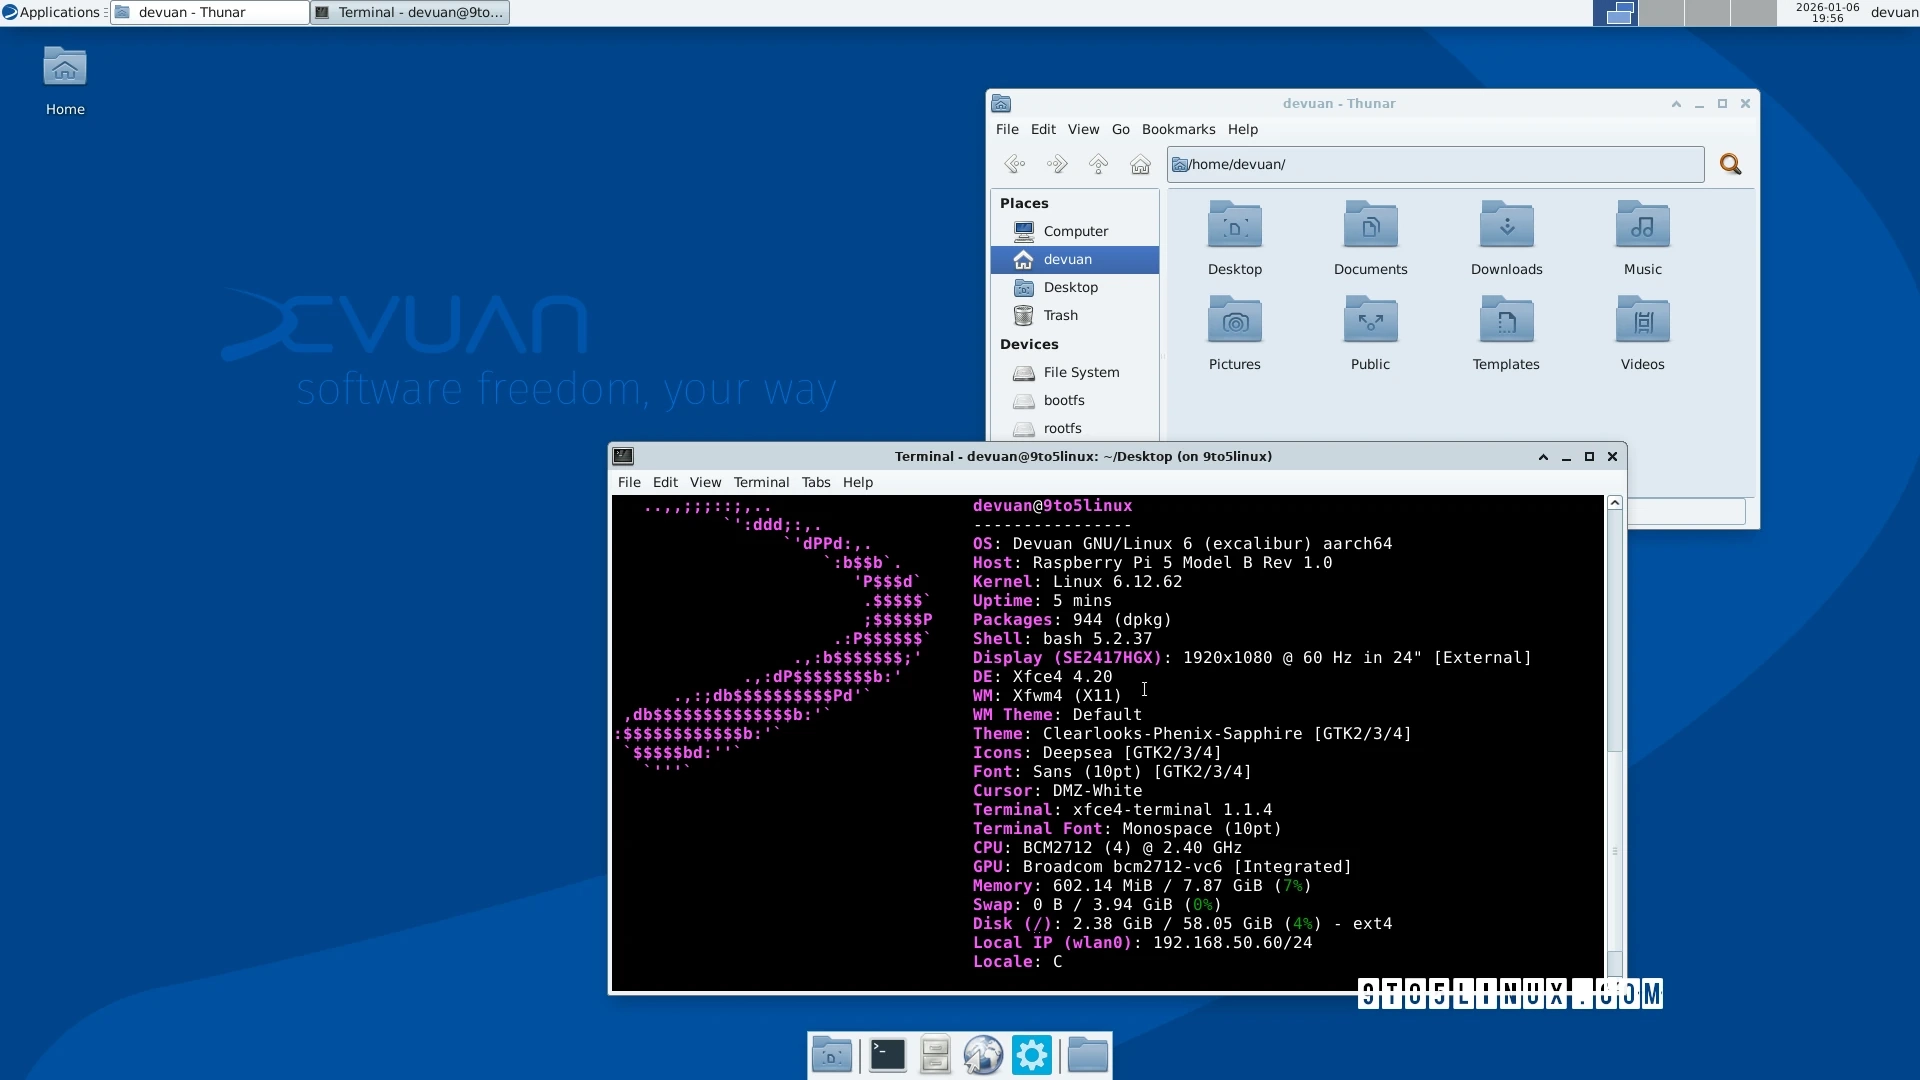Switch to the Terminal window via its taskbar entry
1920x1080 pixels.
pos(408,12)
